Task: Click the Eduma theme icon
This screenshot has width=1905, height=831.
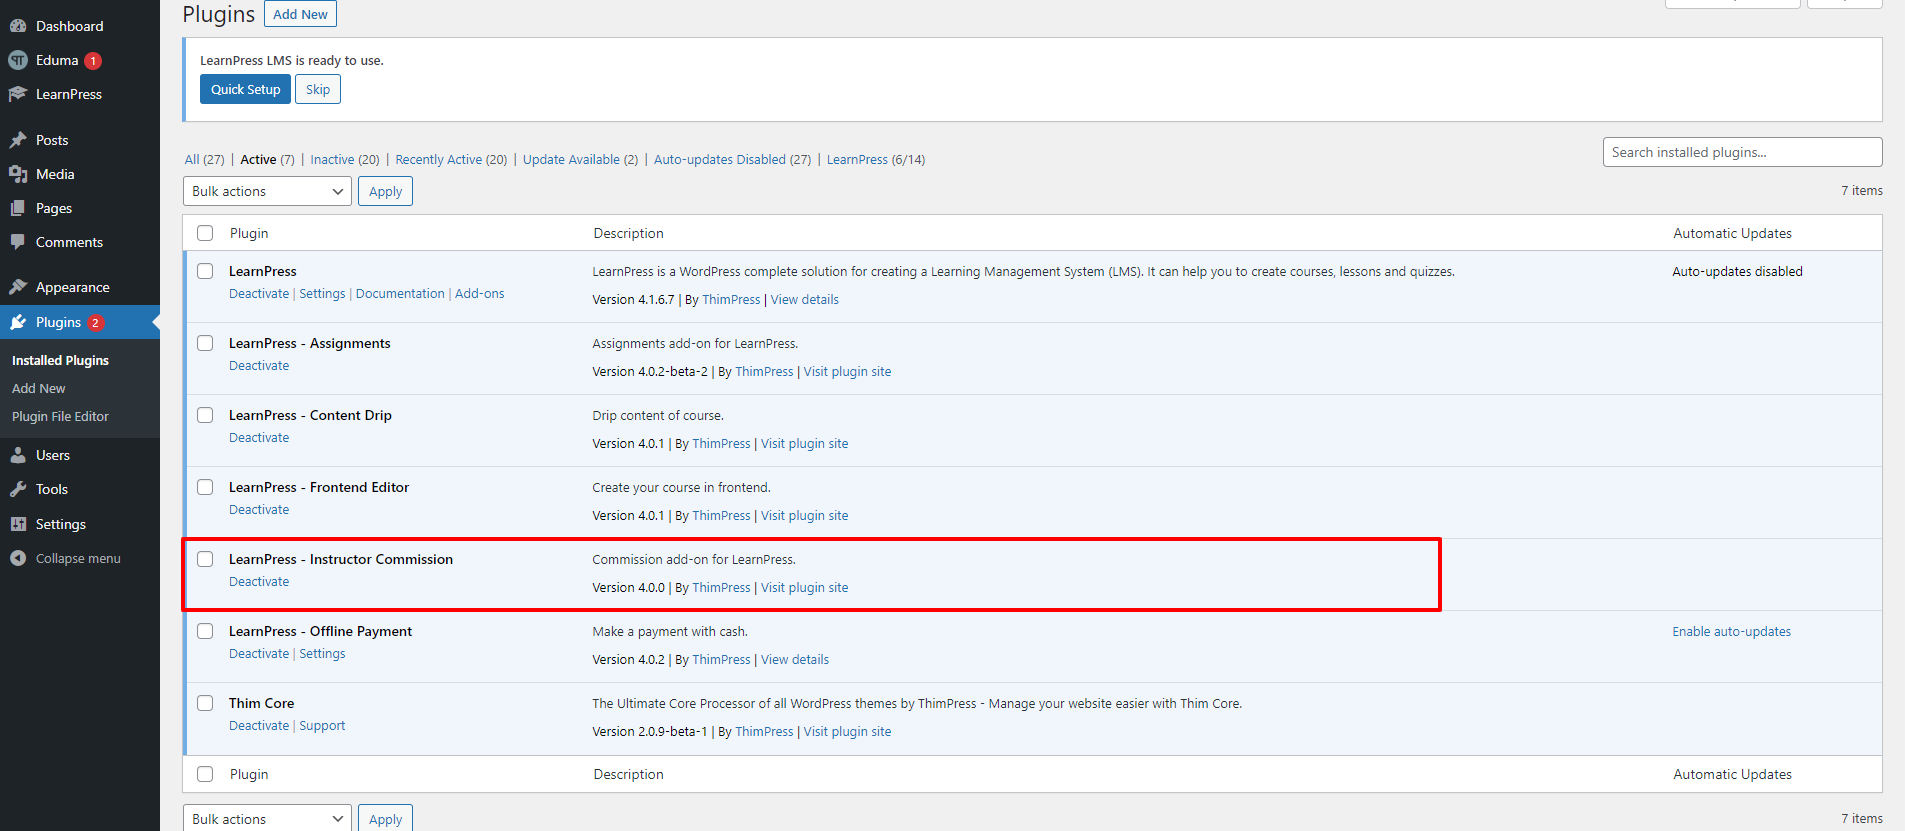Action: tap(18, 60)
